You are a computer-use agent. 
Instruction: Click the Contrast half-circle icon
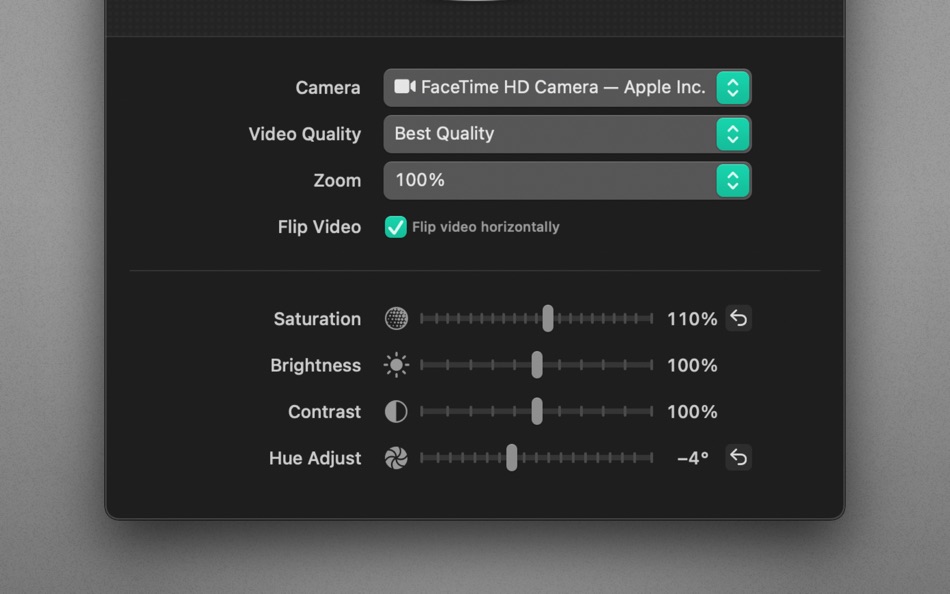point(396,411)
